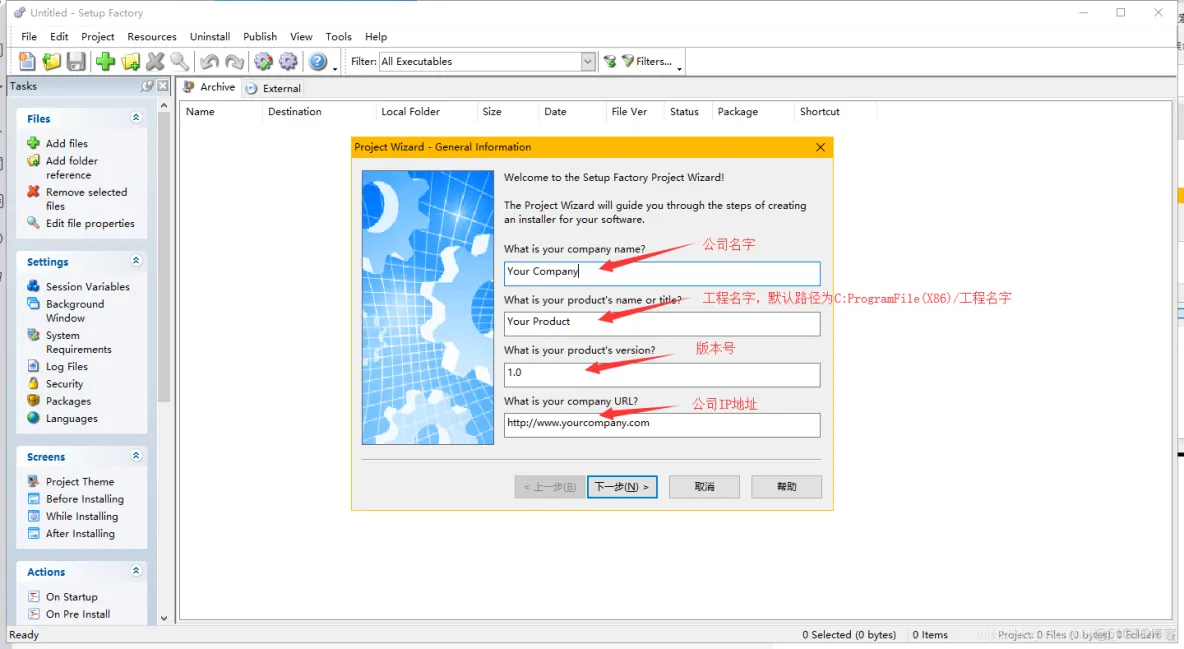Click the Log Files icon
The height and width of the screenshot is (649, 1184).
(33, 366)
